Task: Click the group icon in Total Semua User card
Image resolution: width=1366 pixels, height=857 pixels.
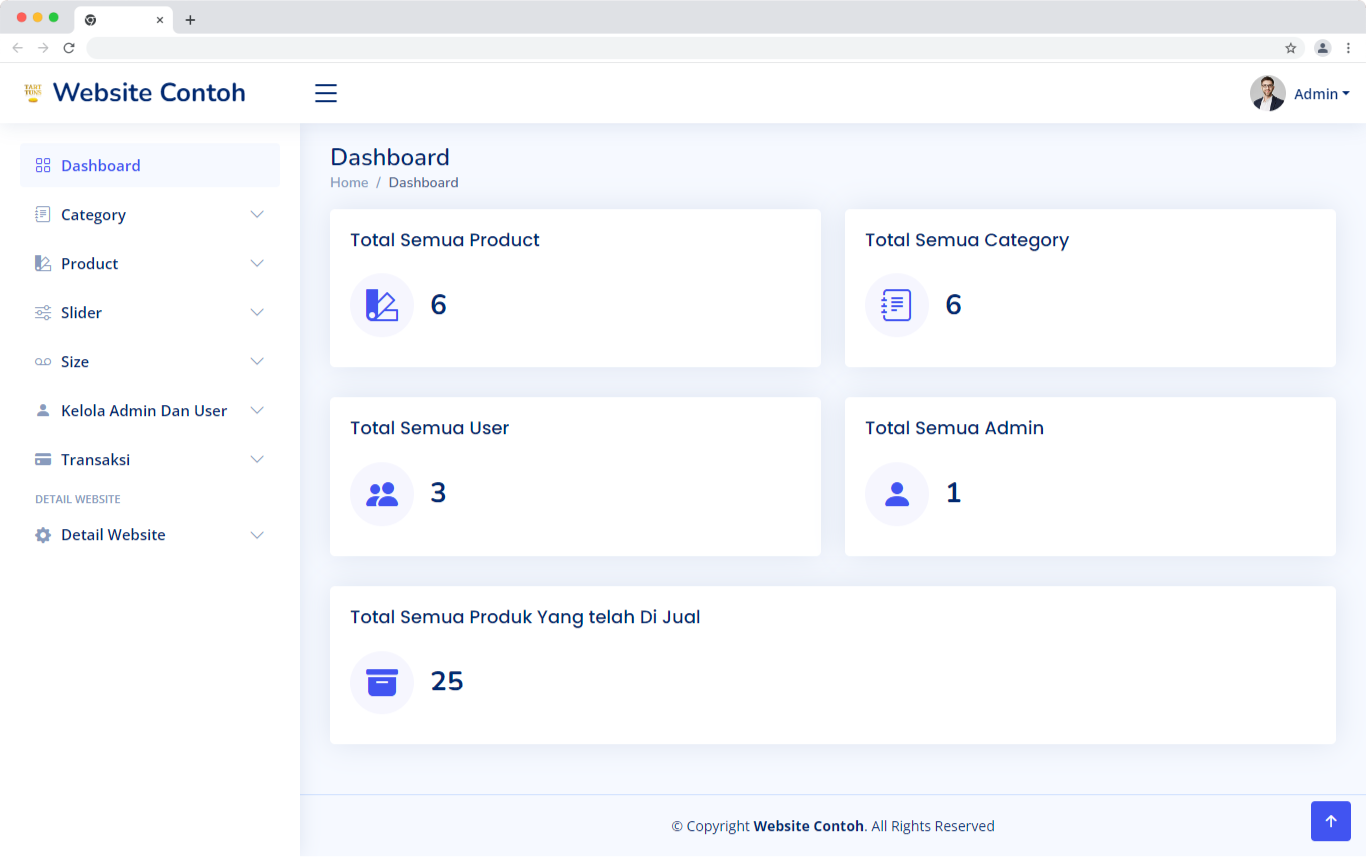Action: pos(382,494)
